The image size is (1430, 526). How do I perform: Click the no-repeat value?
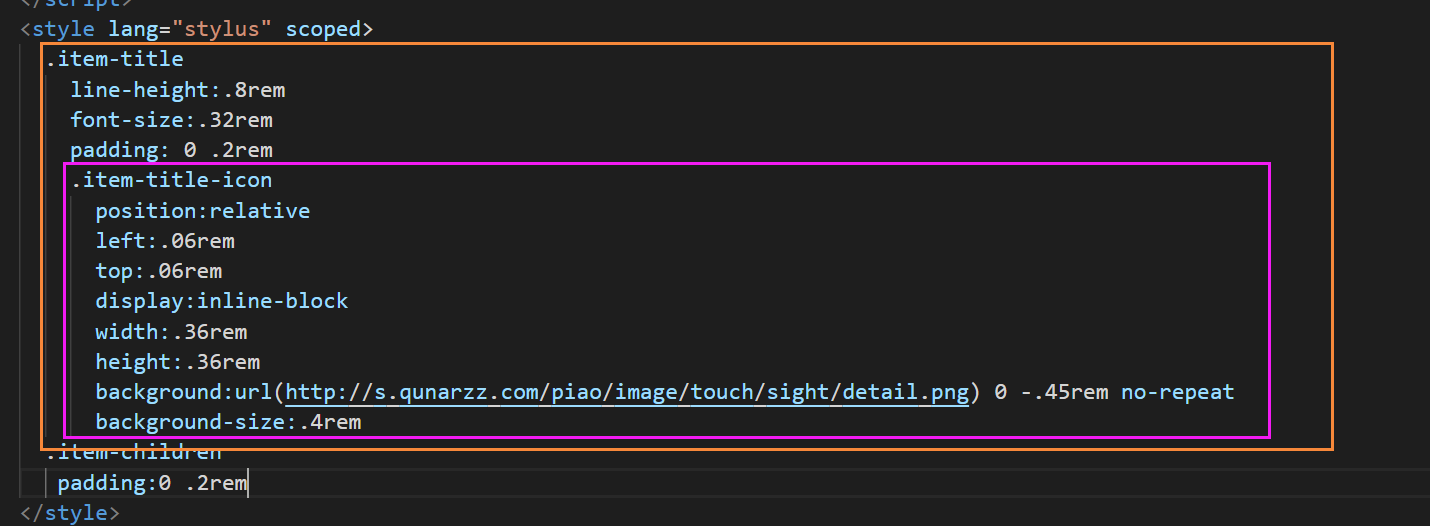tap(1177, 392)
